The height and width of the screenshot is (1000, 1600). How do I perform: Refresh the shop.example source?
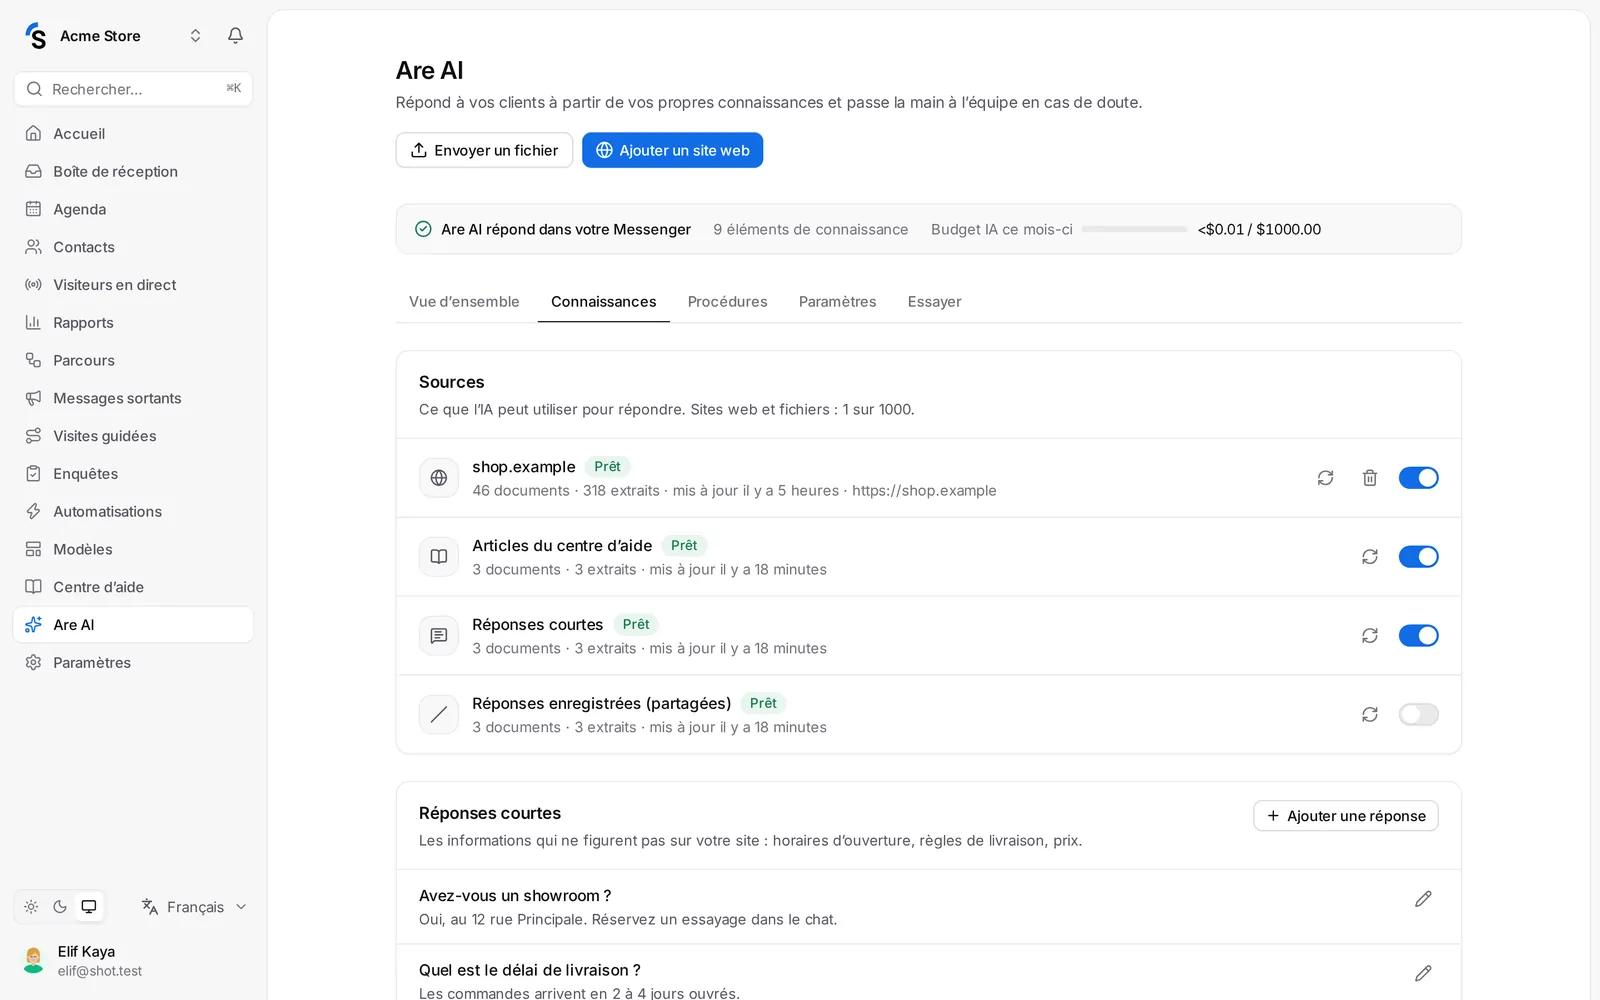[x=1325, y=478]
